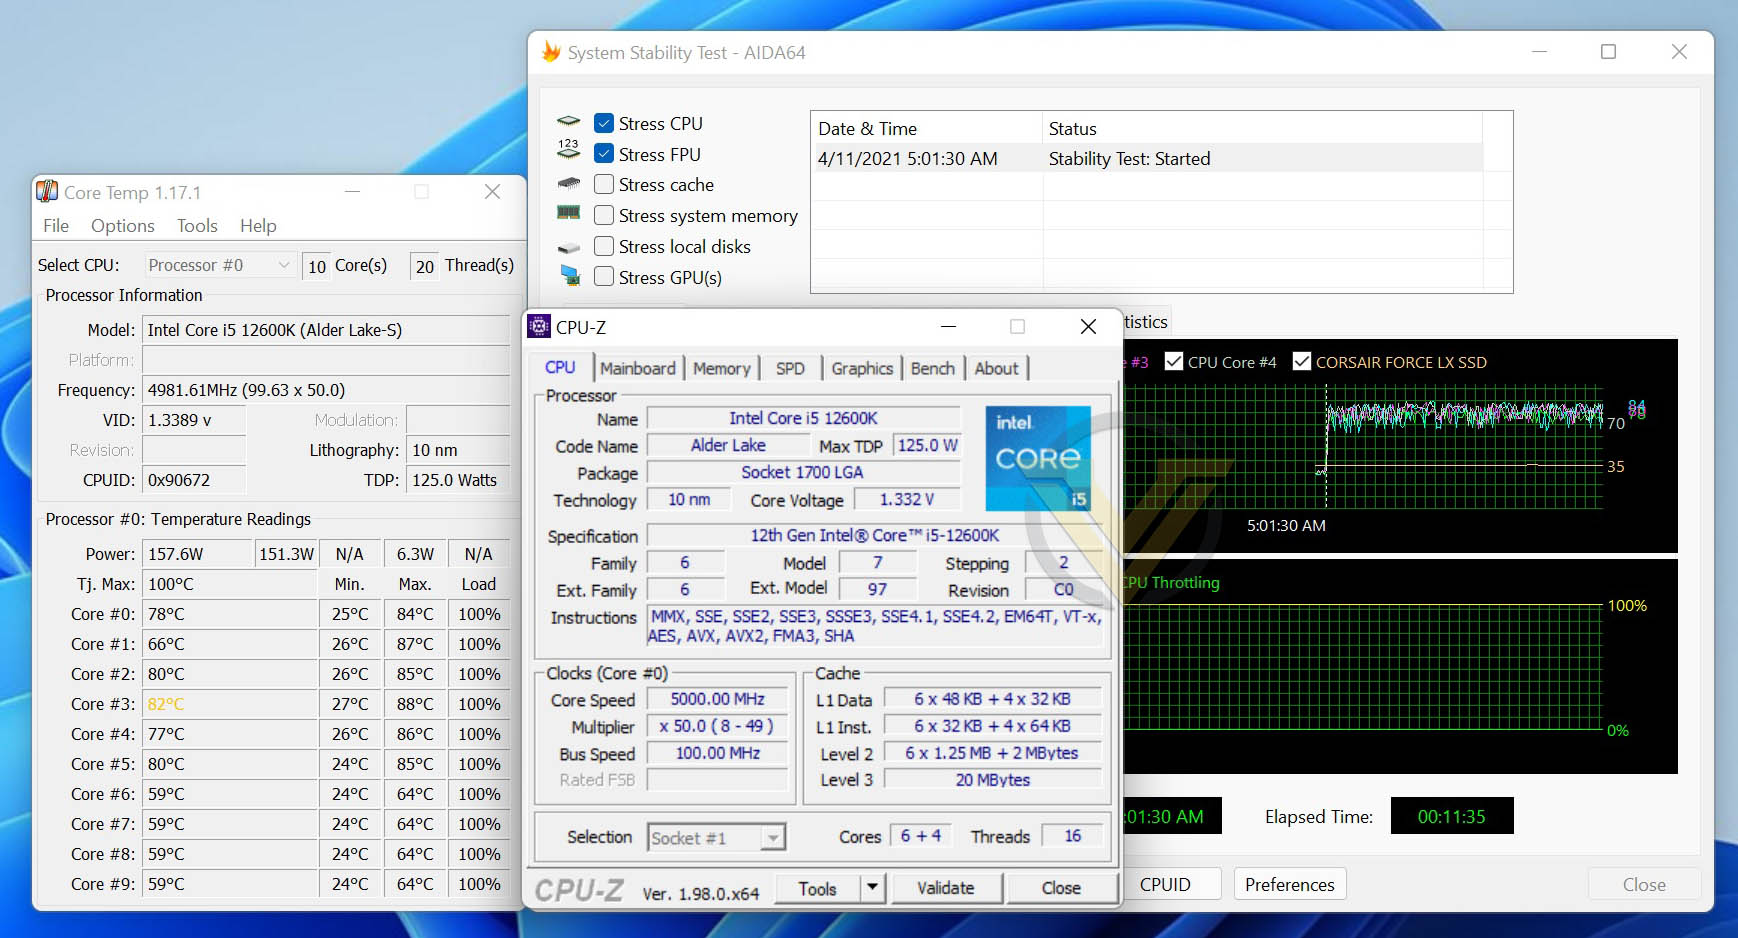
Task: Click the Frequency field in Core Temp
Action: click(x=326, y=390)
